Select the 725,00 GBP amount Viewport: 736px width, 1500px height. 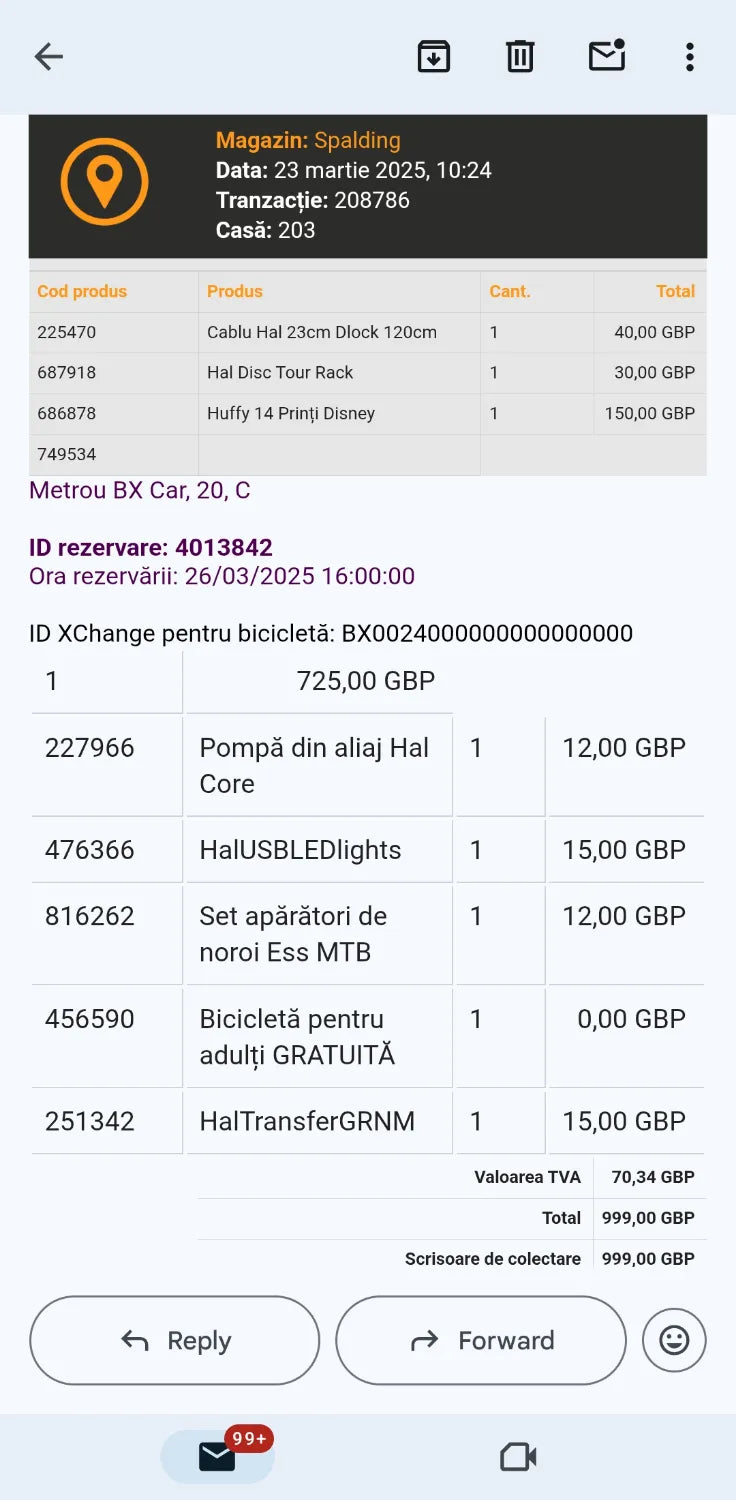point(366,682)
